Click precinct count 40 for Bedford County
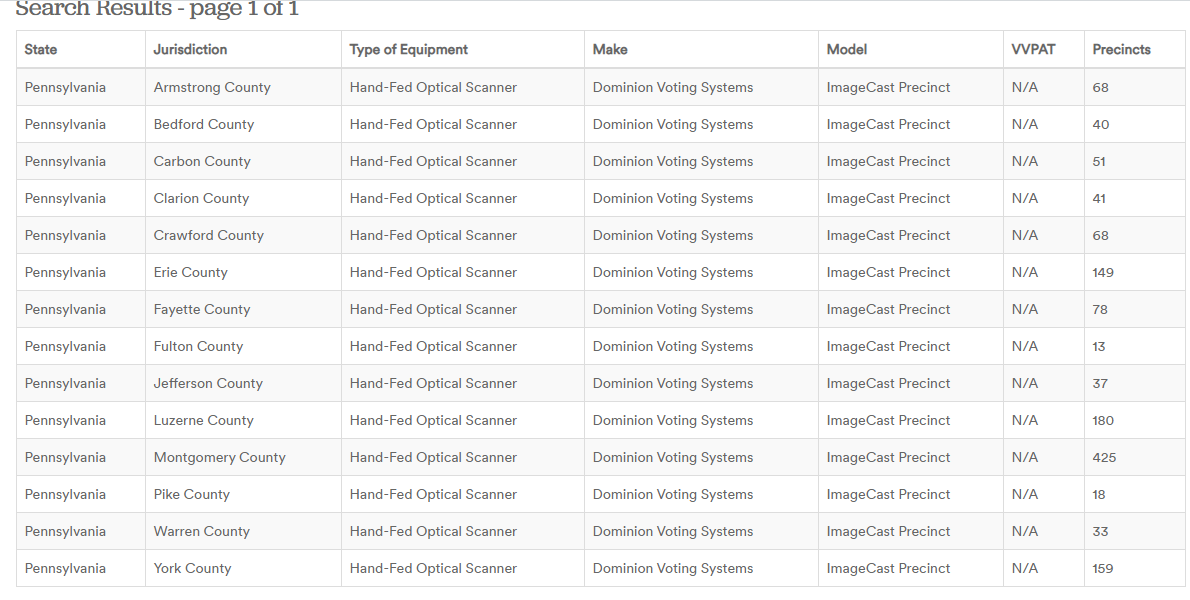 (x=1100, y=124)
